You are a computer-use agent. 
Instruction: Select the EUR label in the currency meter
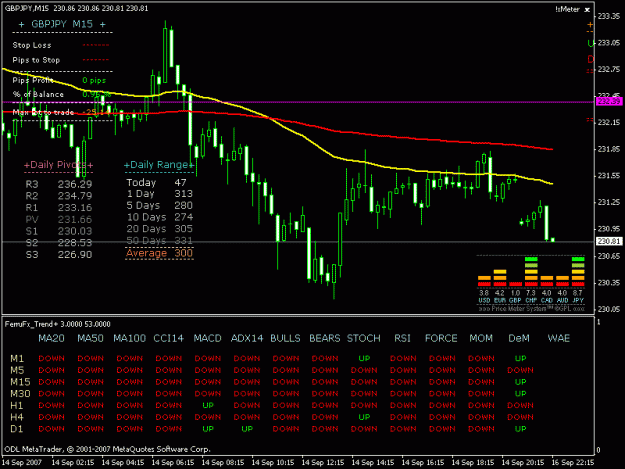click(499, 300)
